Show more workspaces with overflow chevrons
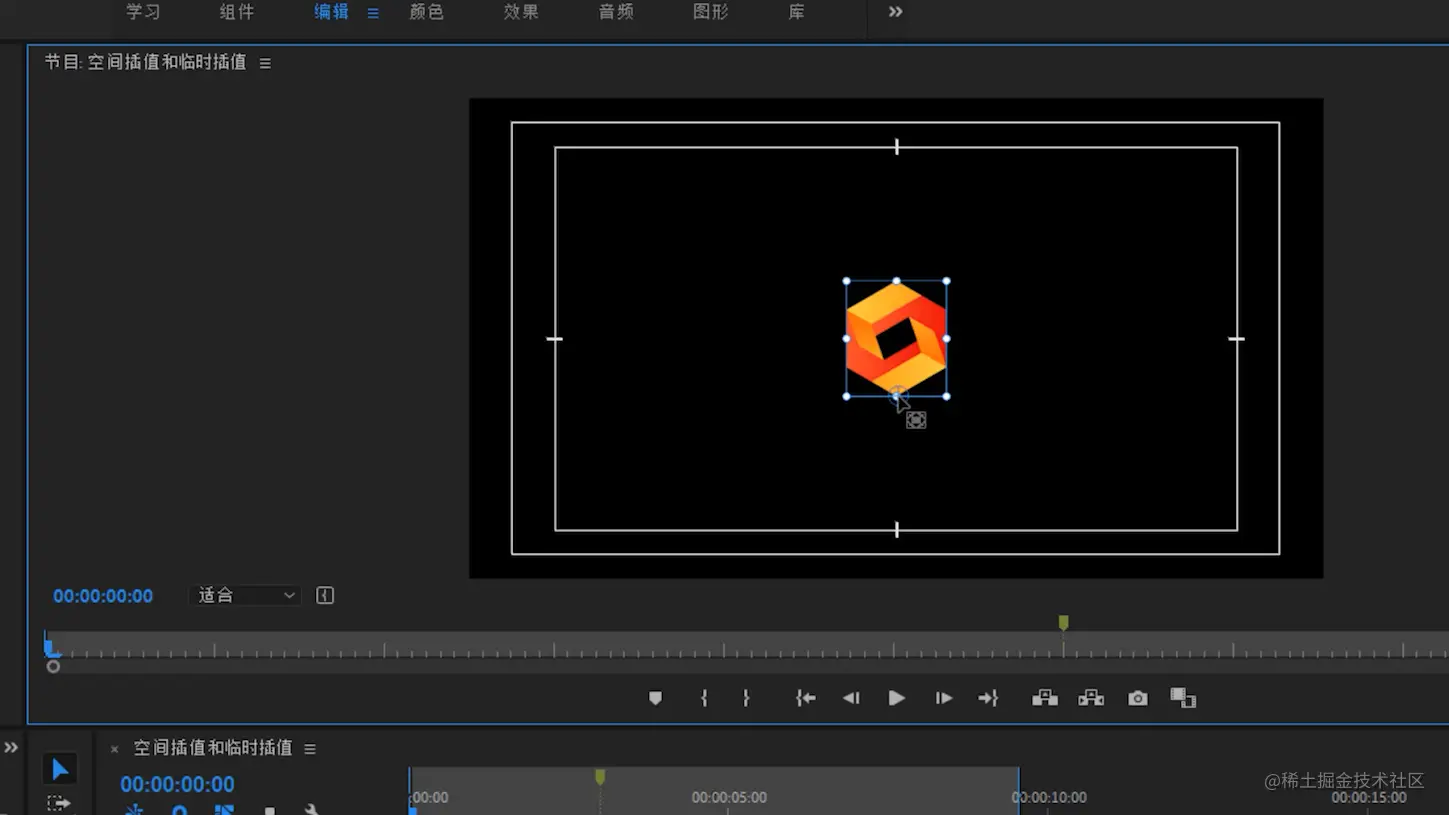Screen dimensions: 1449x815 pyautogui.click(x=895, y=12)
